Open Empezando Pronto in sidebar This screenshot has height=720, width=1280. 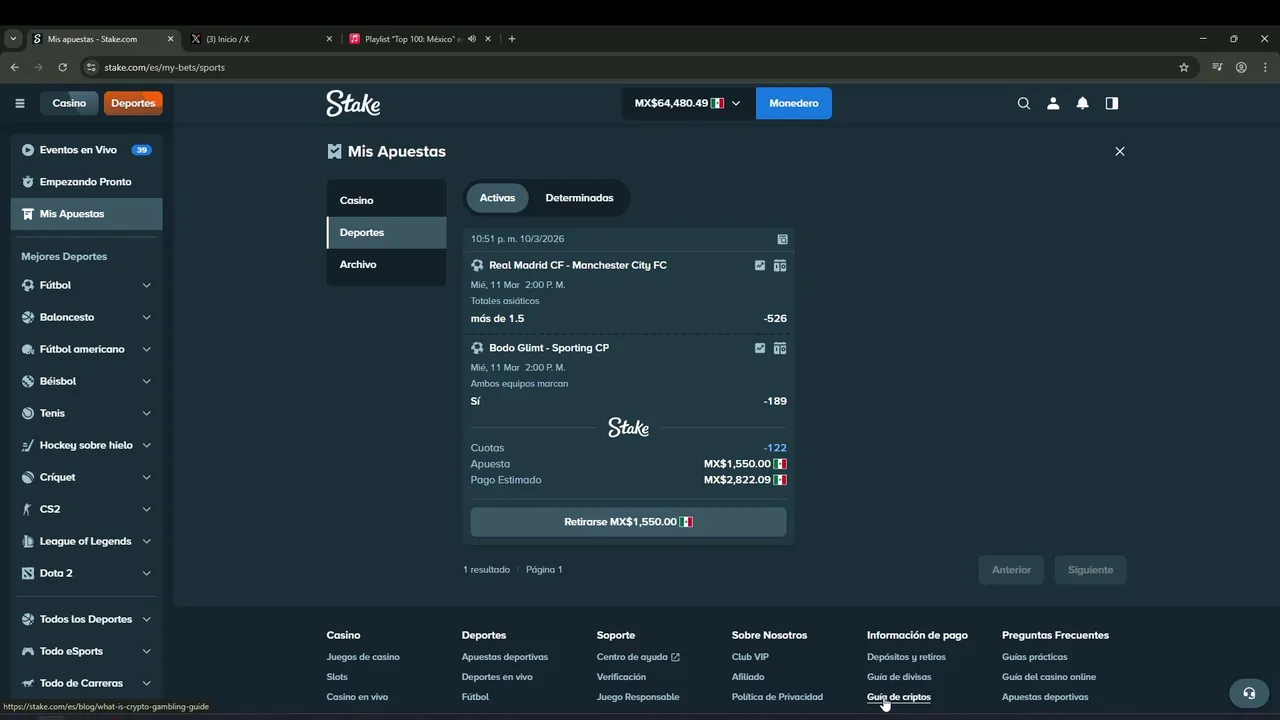[x=86, y=182]
